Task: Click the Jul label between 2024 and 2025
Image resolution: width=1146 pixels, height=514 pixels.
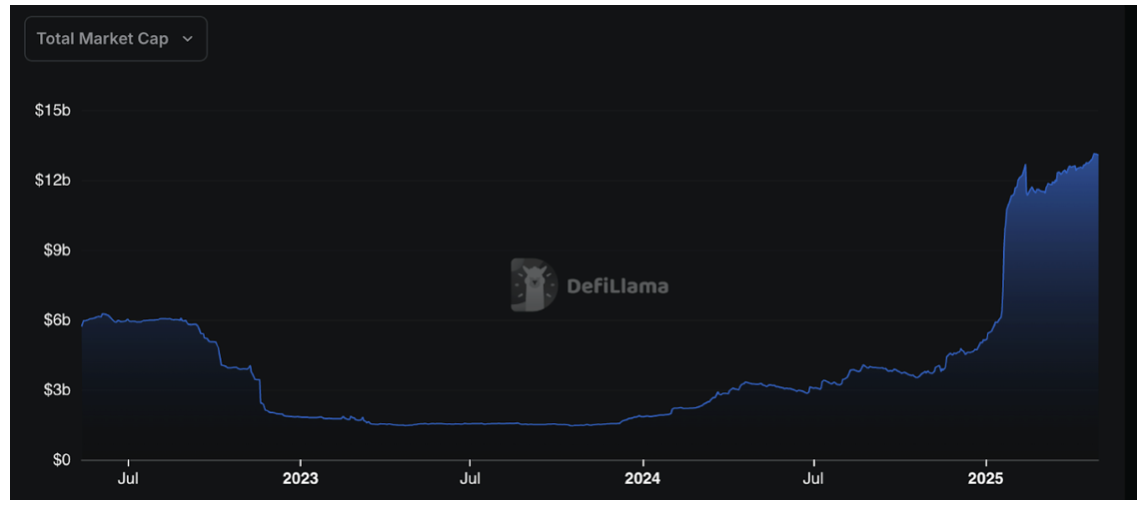Action: (x=813, y=480)
